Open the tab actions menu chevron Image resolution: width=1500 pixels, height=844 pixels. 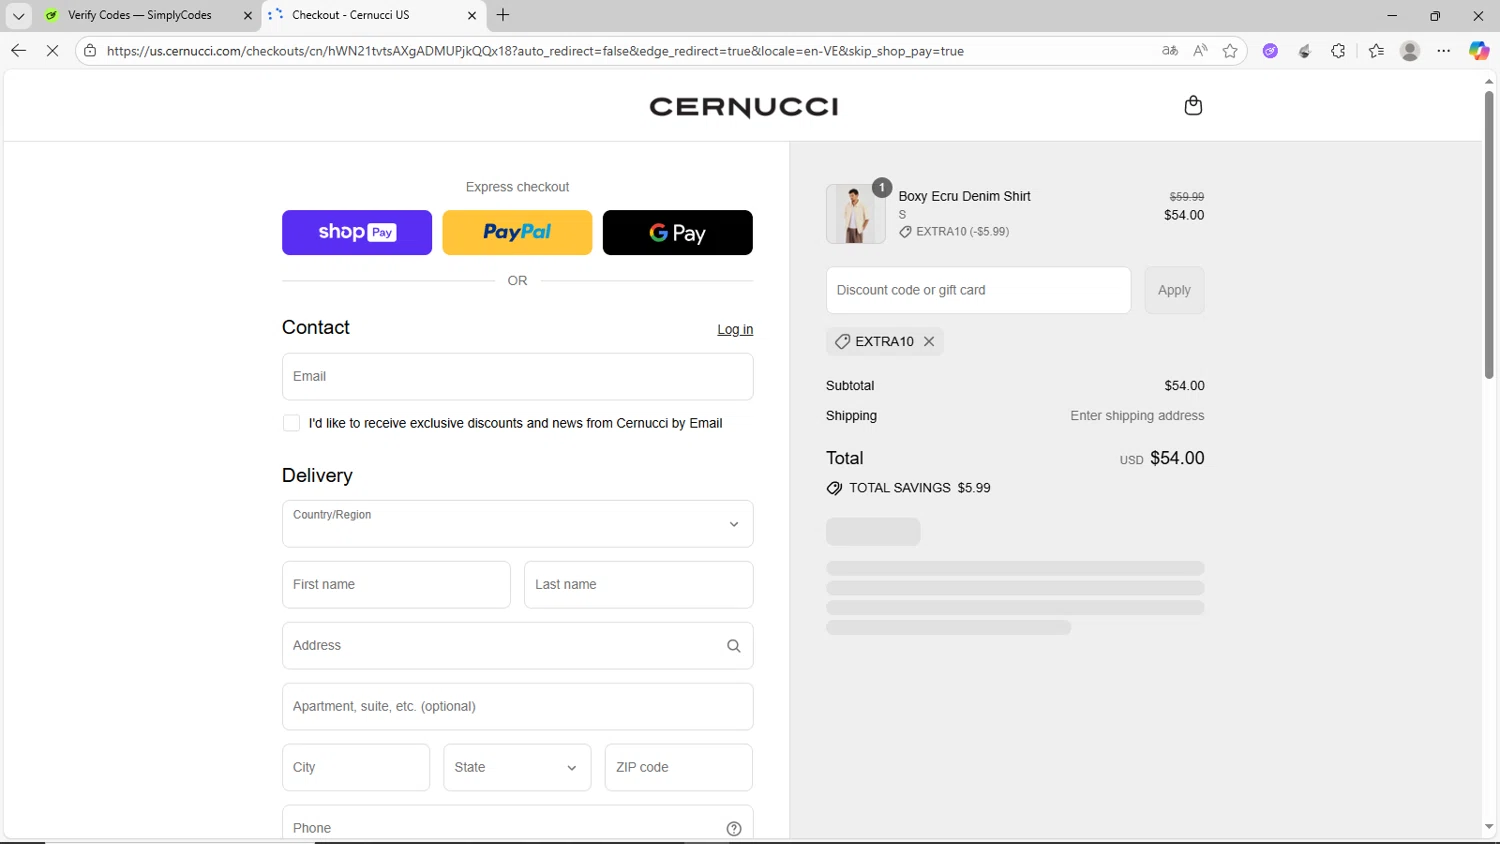[18, 15]
